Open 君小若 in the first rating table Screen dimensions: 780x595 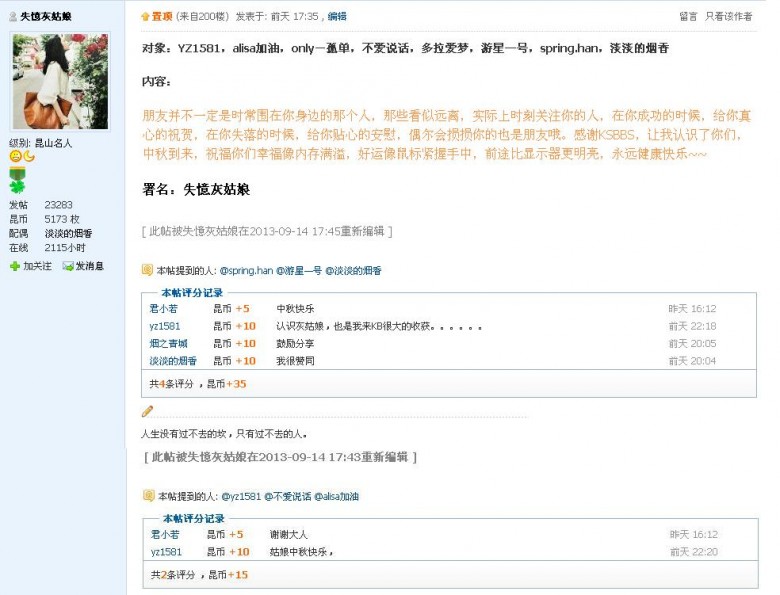click(163, 309)
